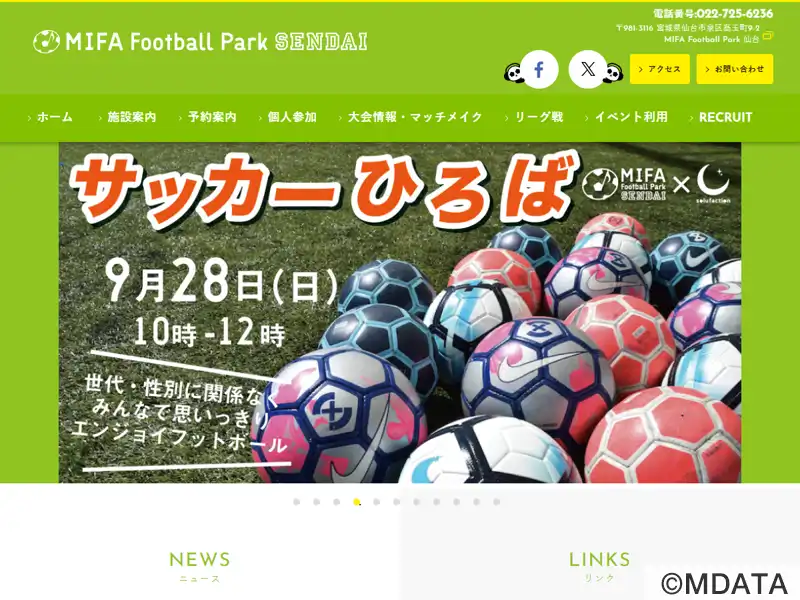Select the first carousel slide dot

click(x=296, y=502)
